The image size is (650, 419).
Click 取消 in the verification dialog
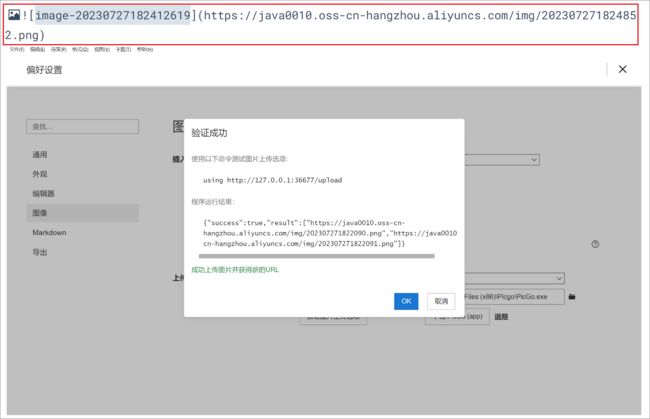click(441, 301)
